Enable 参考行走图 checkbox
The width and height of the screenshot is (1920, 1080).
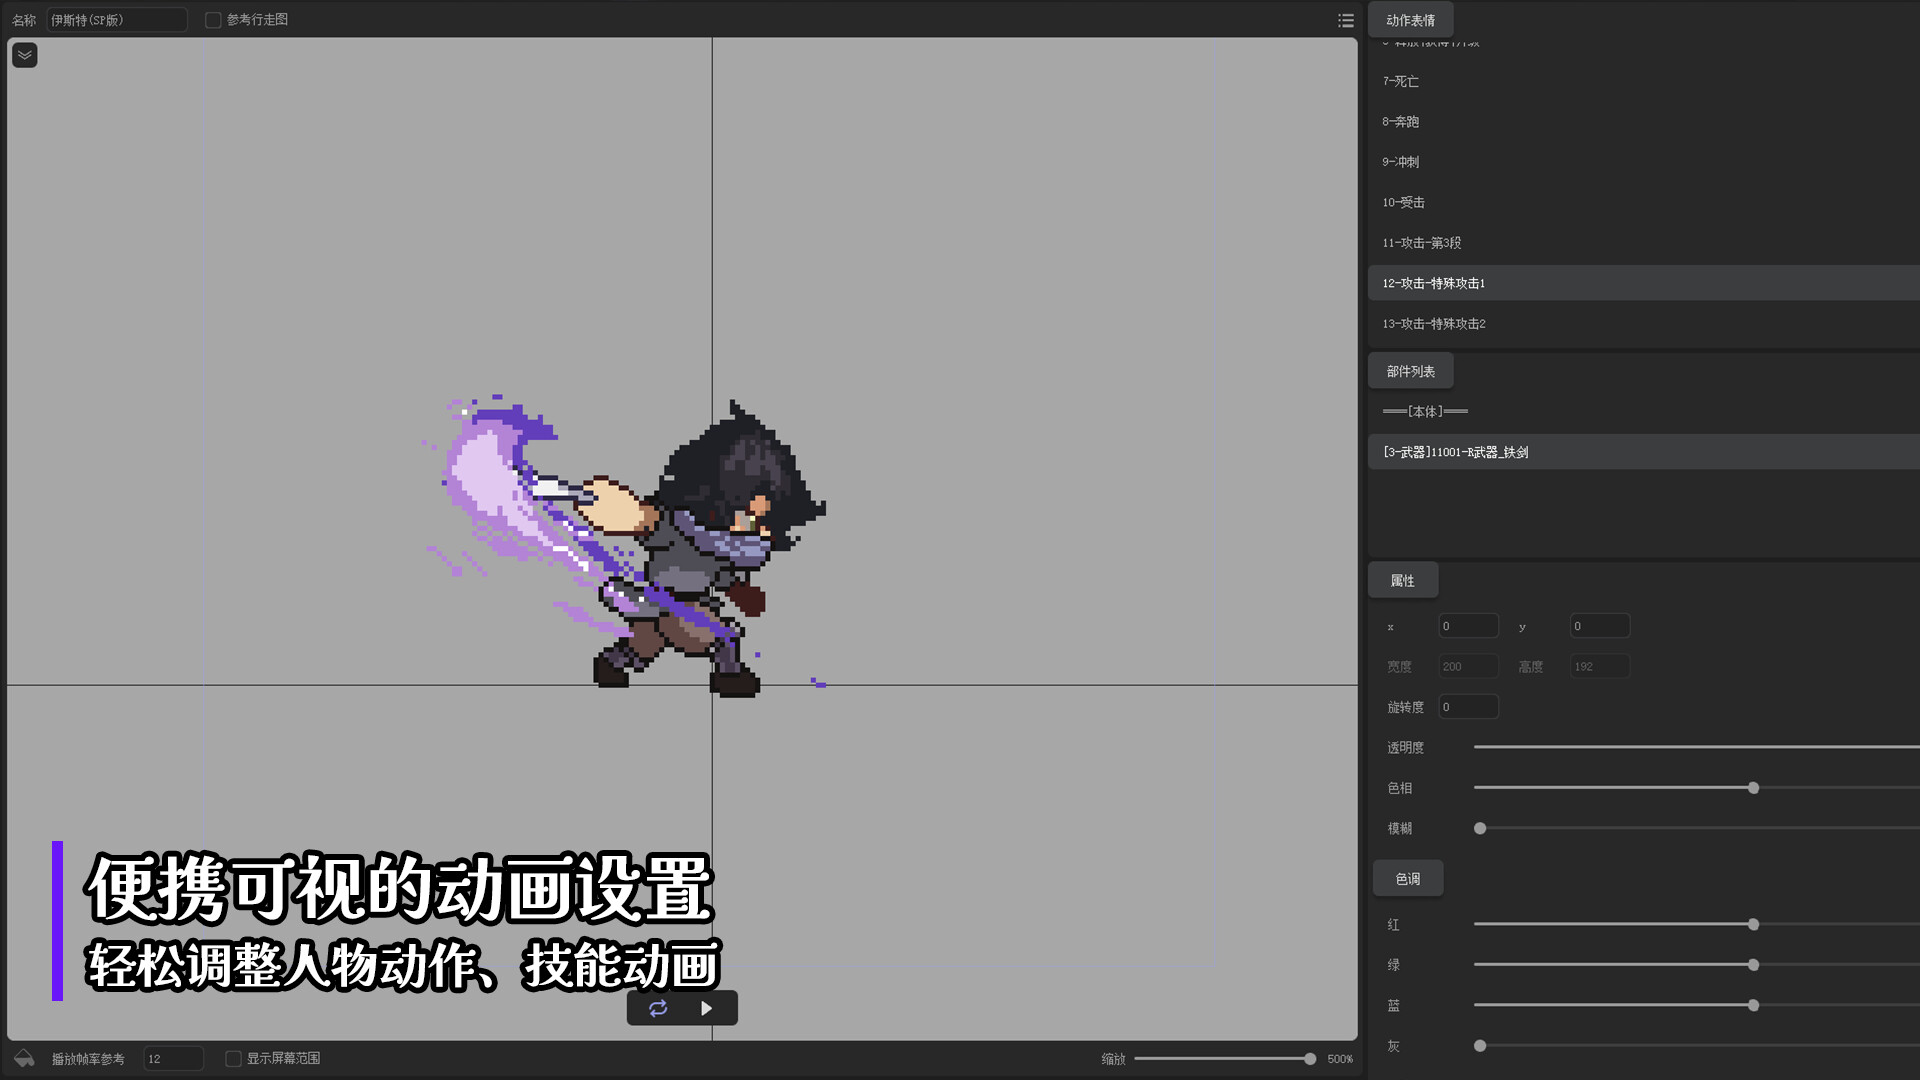213,20
